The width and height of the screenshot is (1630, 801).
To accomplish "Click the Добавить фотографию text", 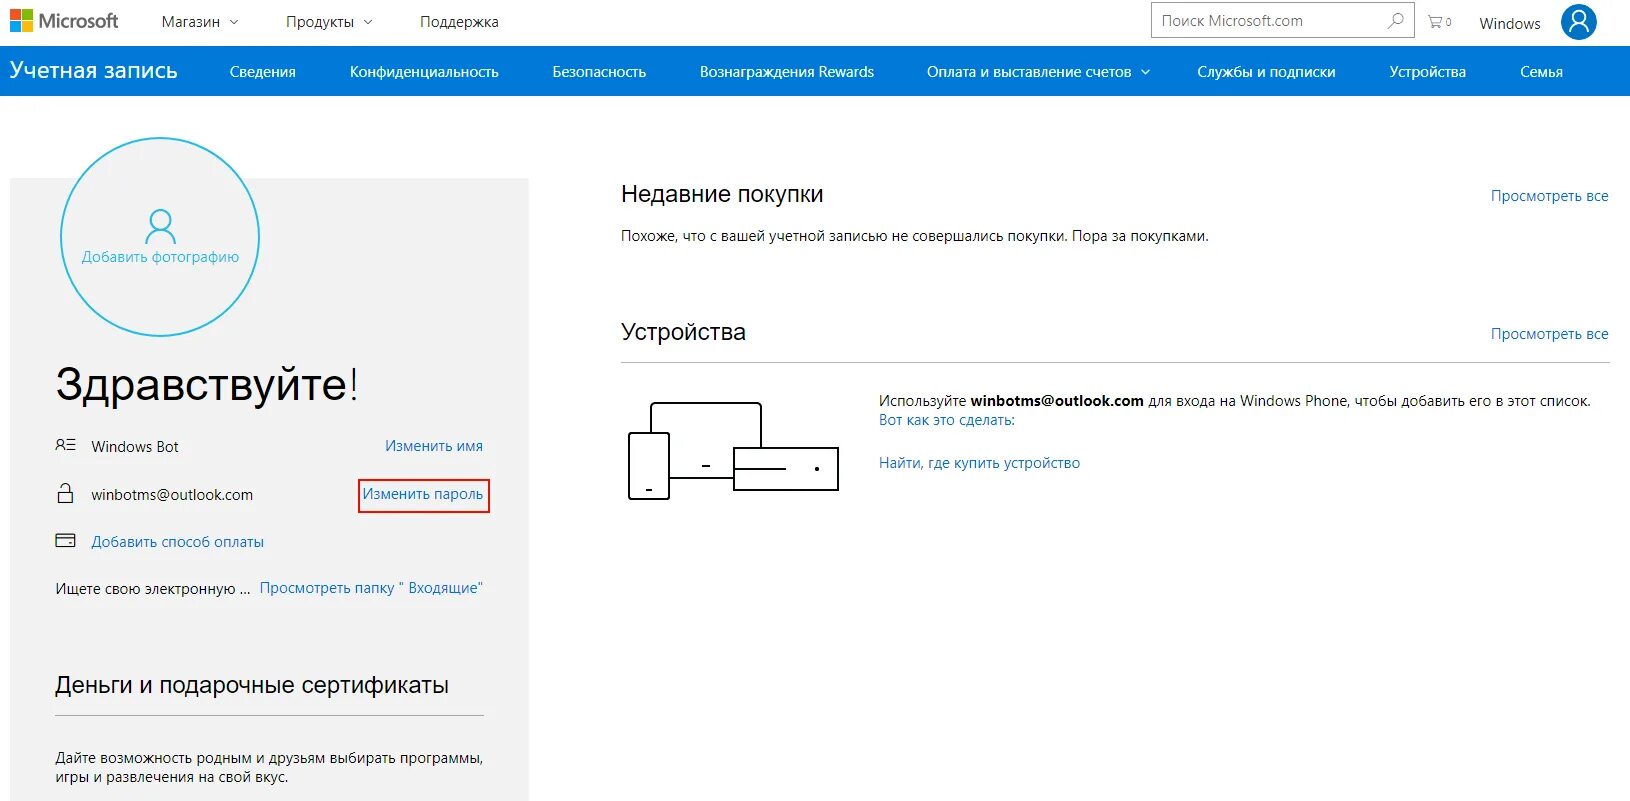I will [160, 257].
